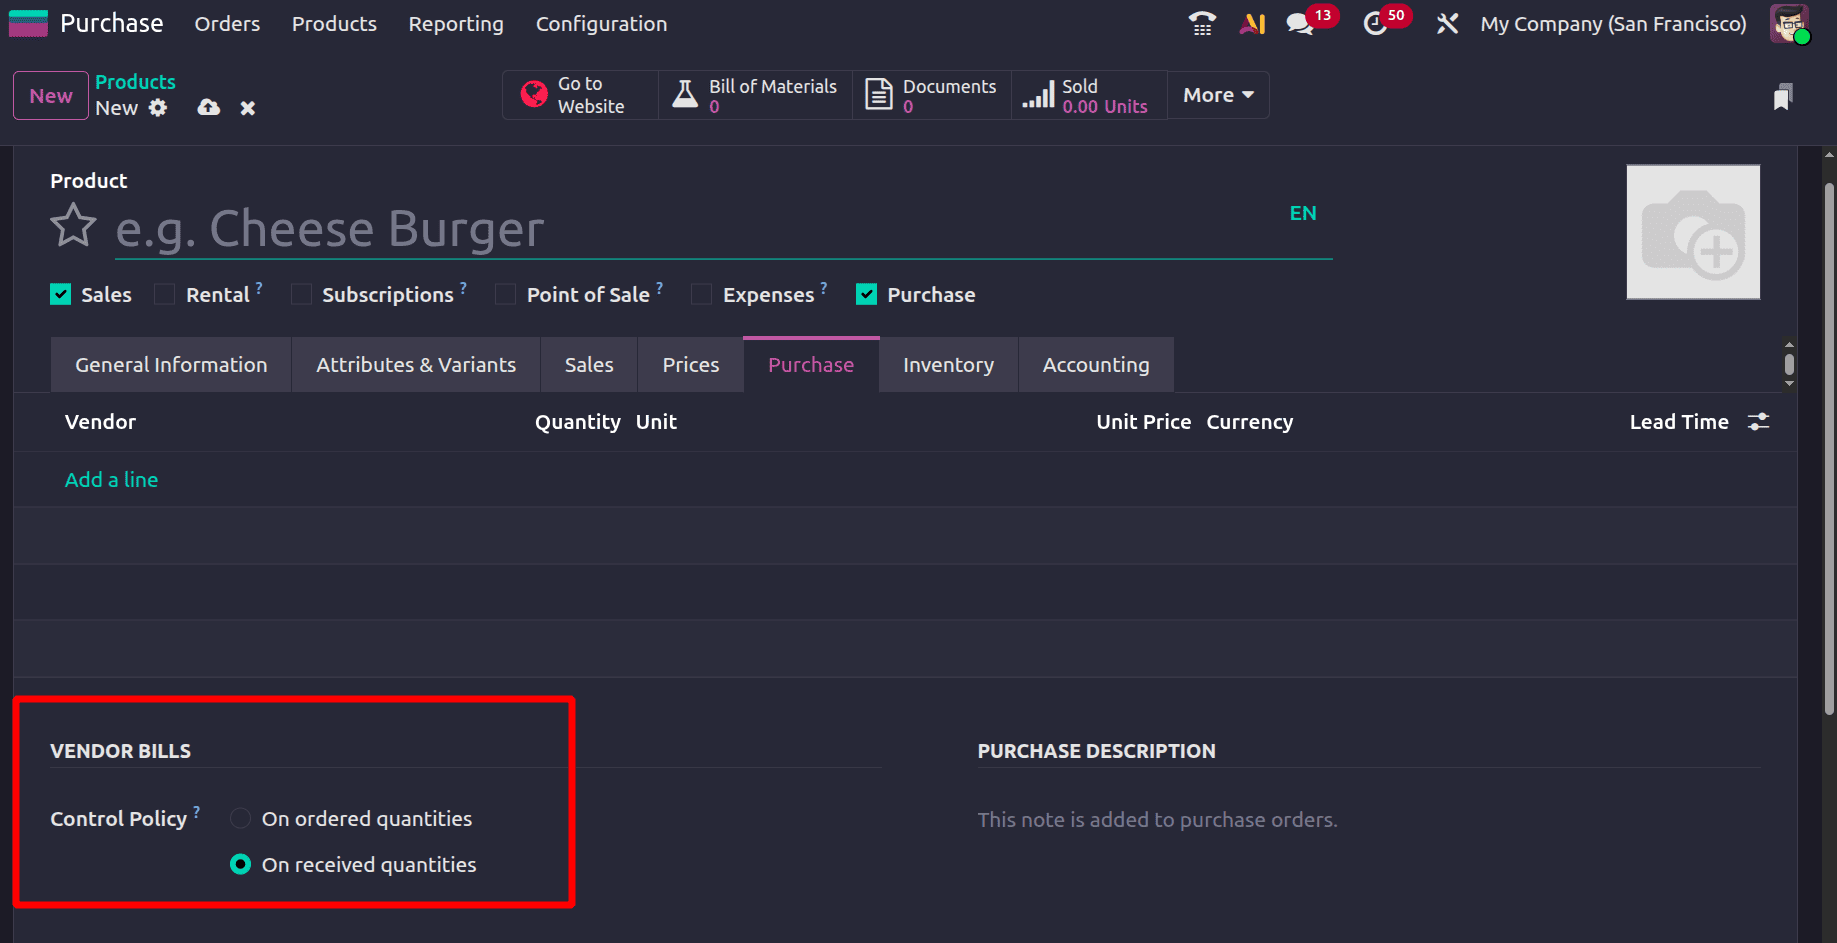1837x943 pixels.
Task: Open the user avatar account menu
Action: 1788,23
